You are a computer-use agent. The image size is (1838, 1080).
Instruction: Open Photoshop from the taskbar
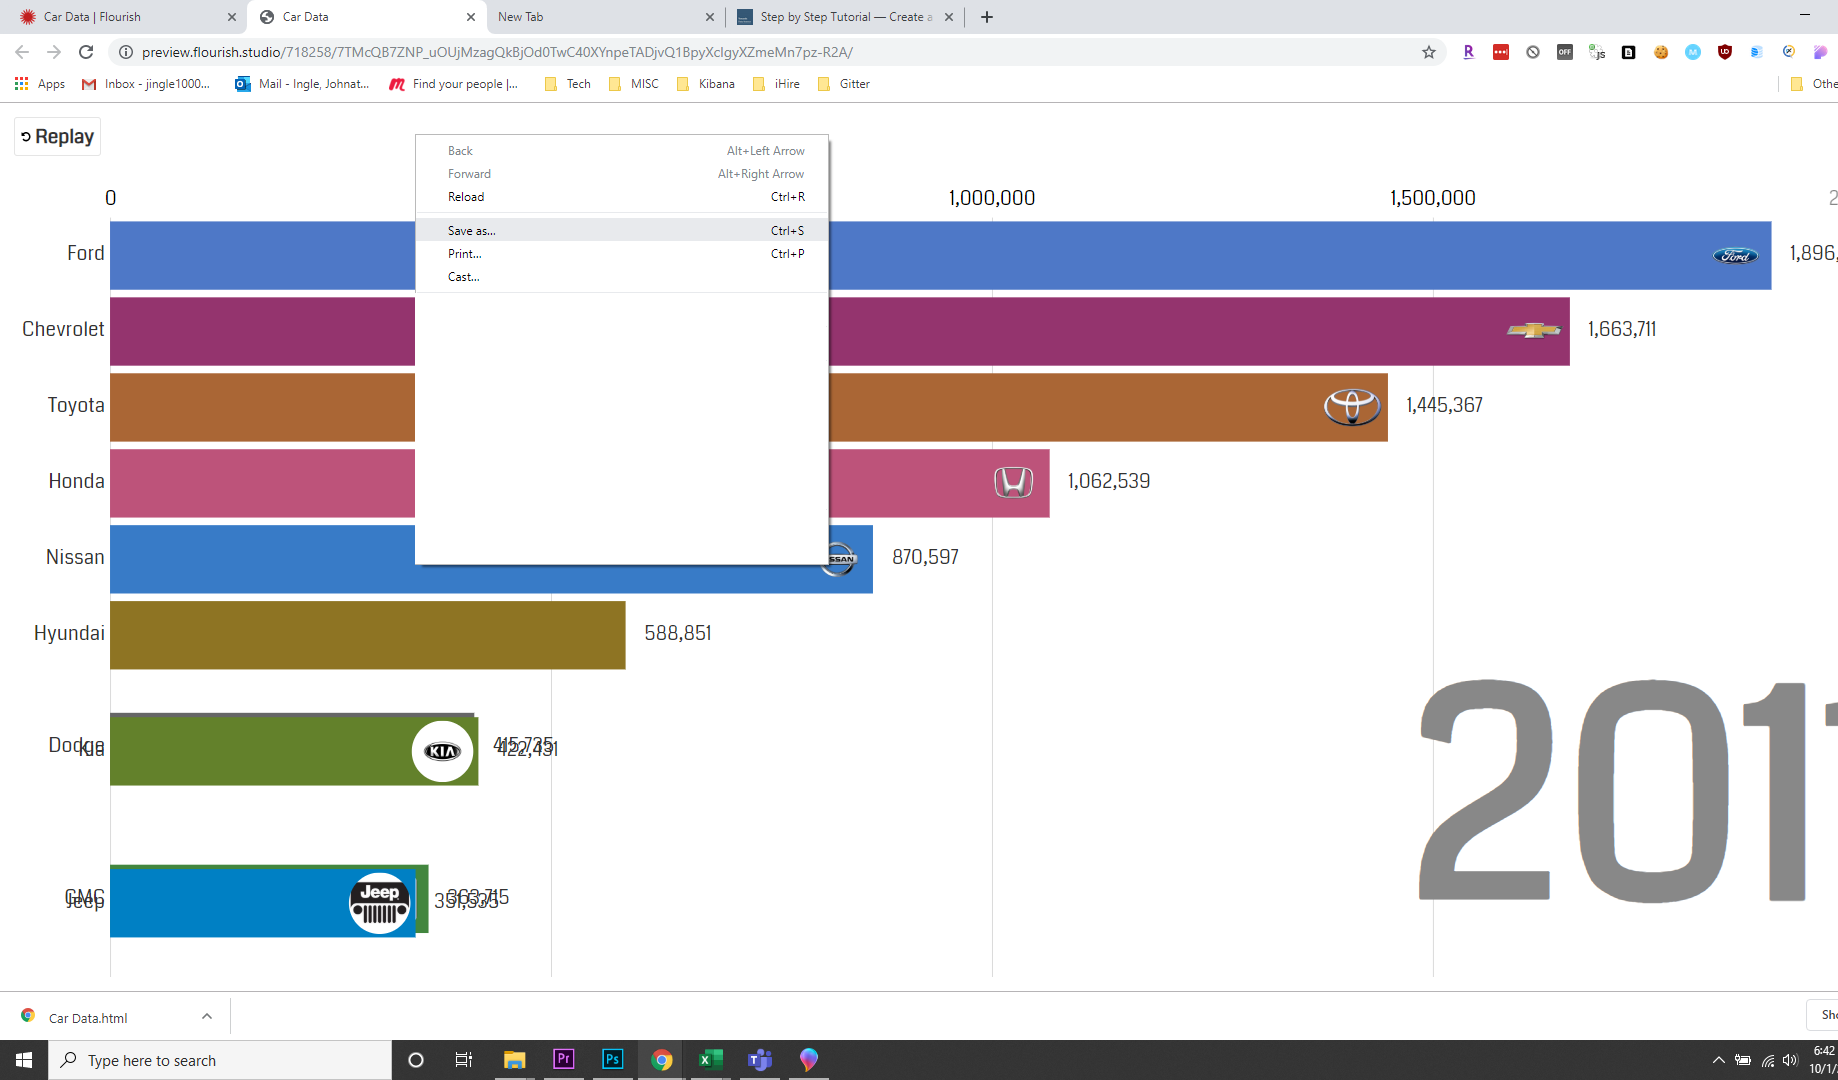(612, 1059)
